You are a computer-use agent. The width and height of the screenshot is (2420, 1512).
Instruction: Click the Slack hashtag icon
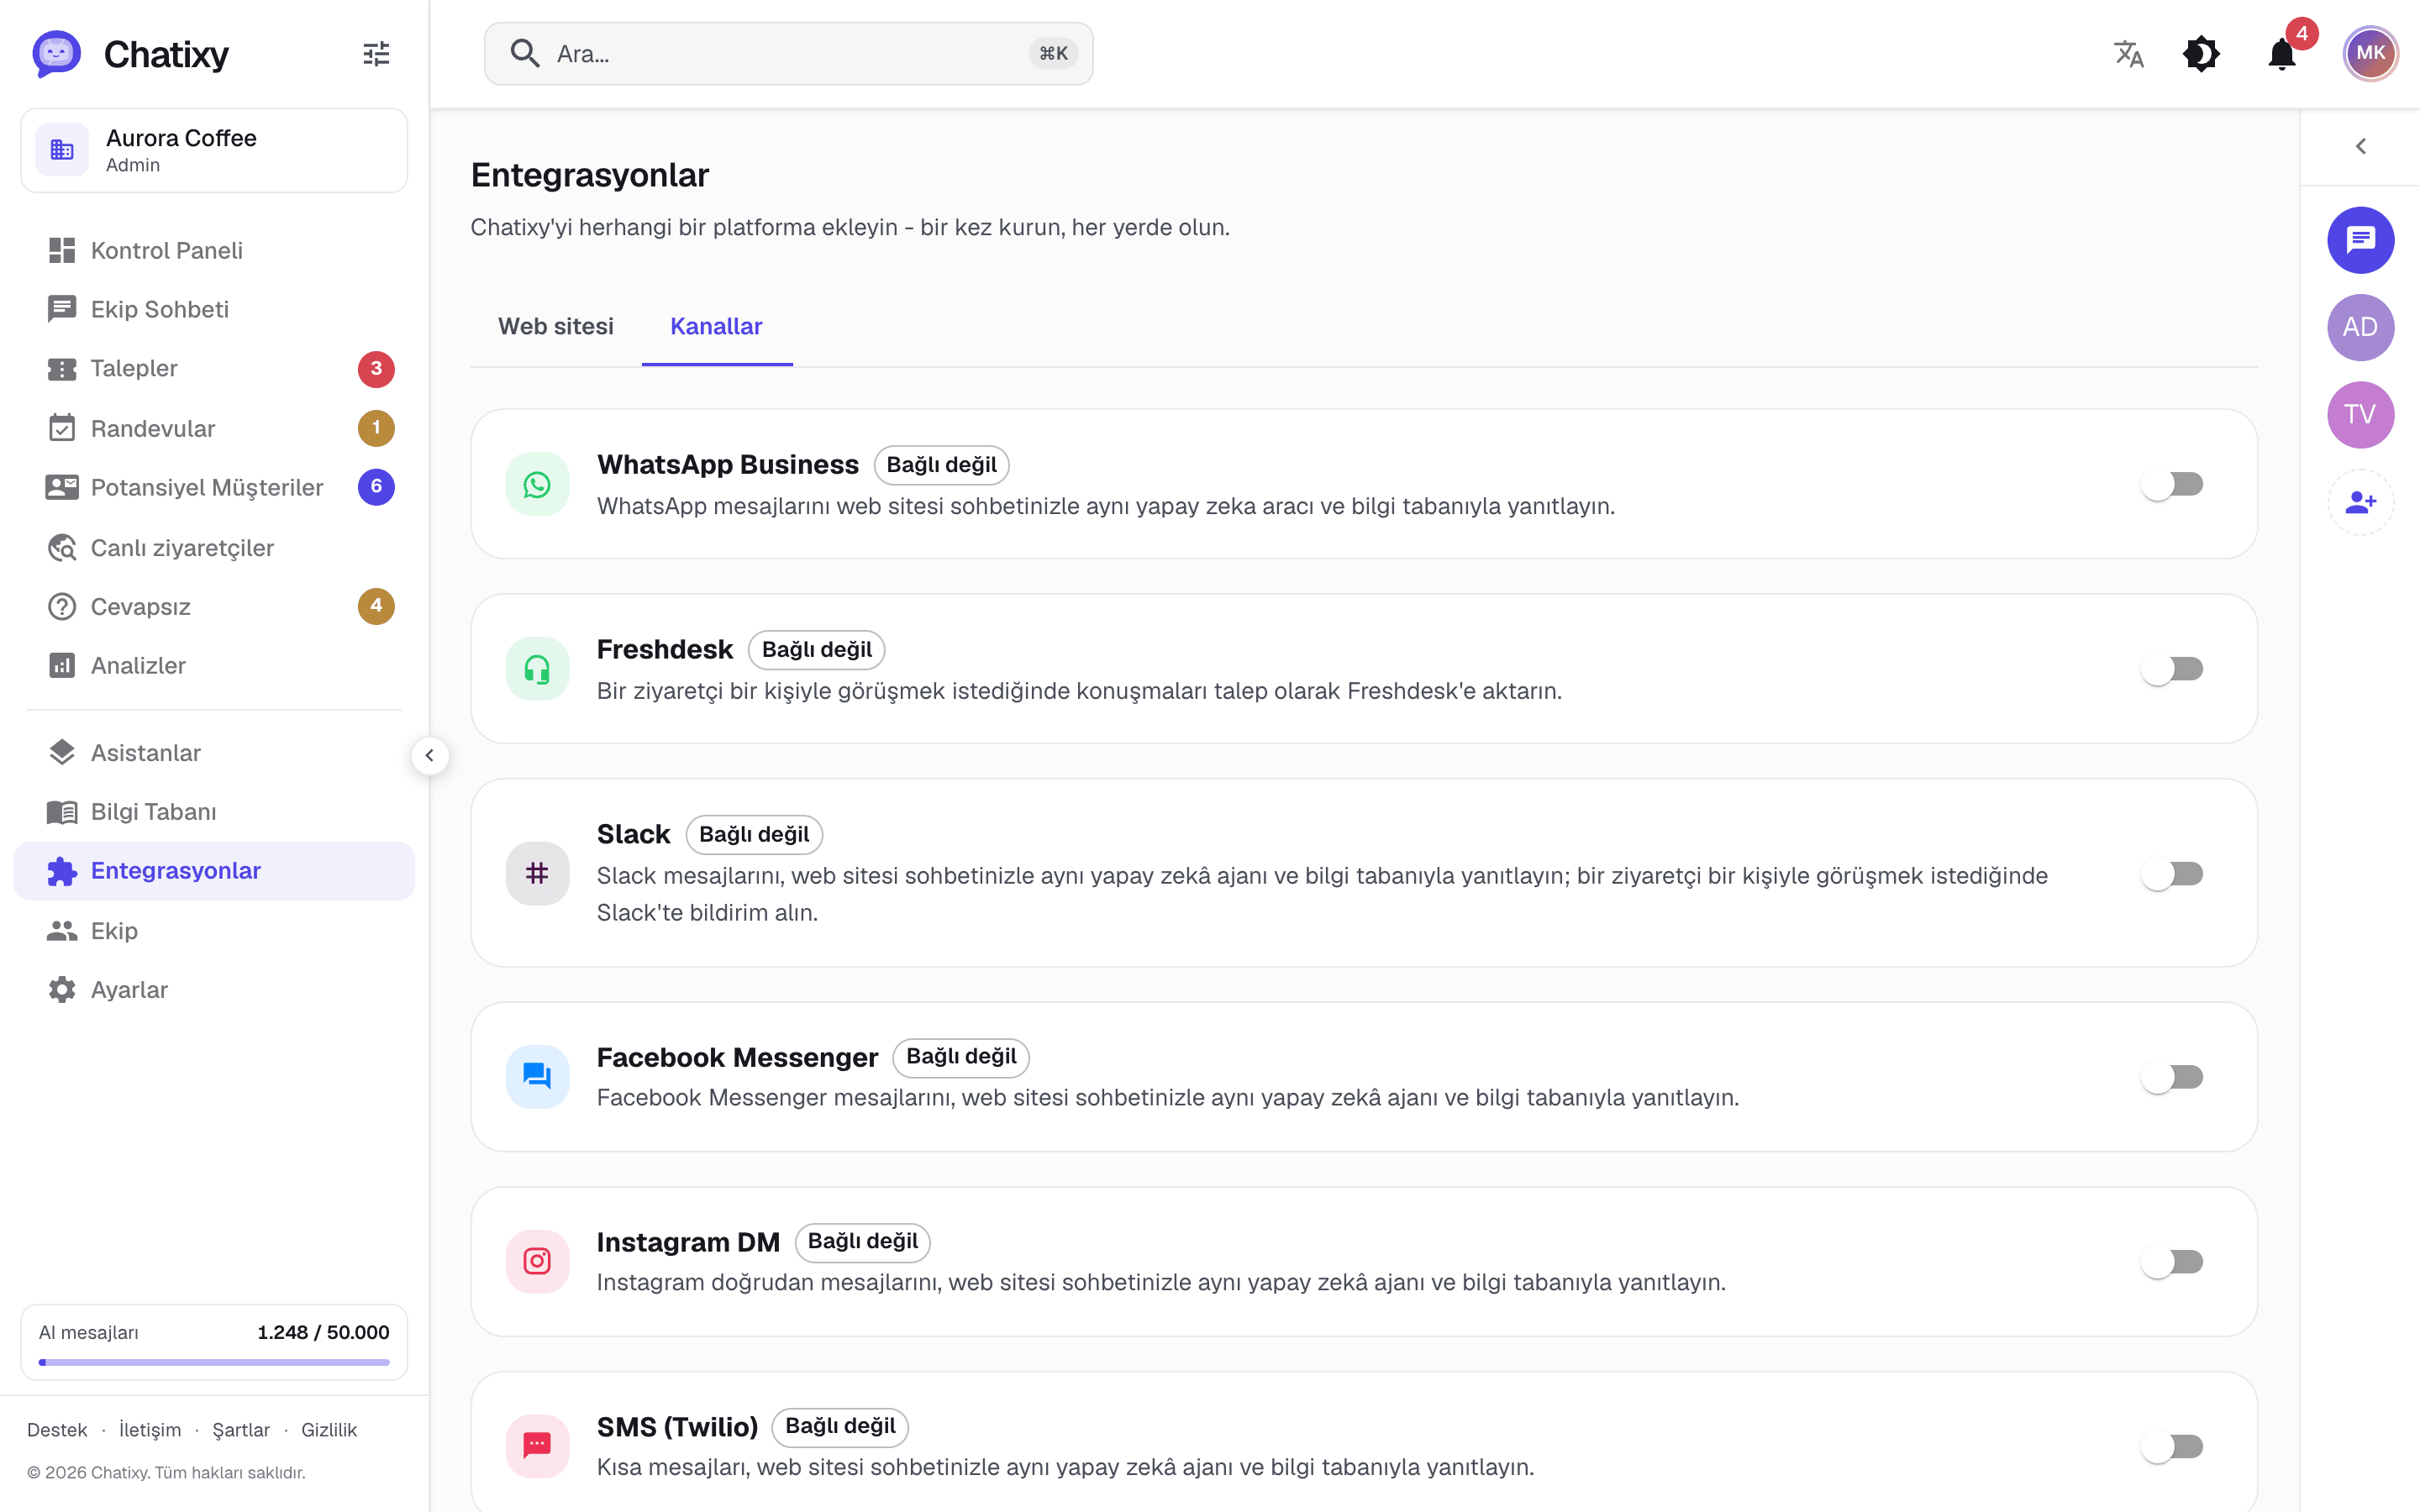pyautogui.click(x=537, y=873)
